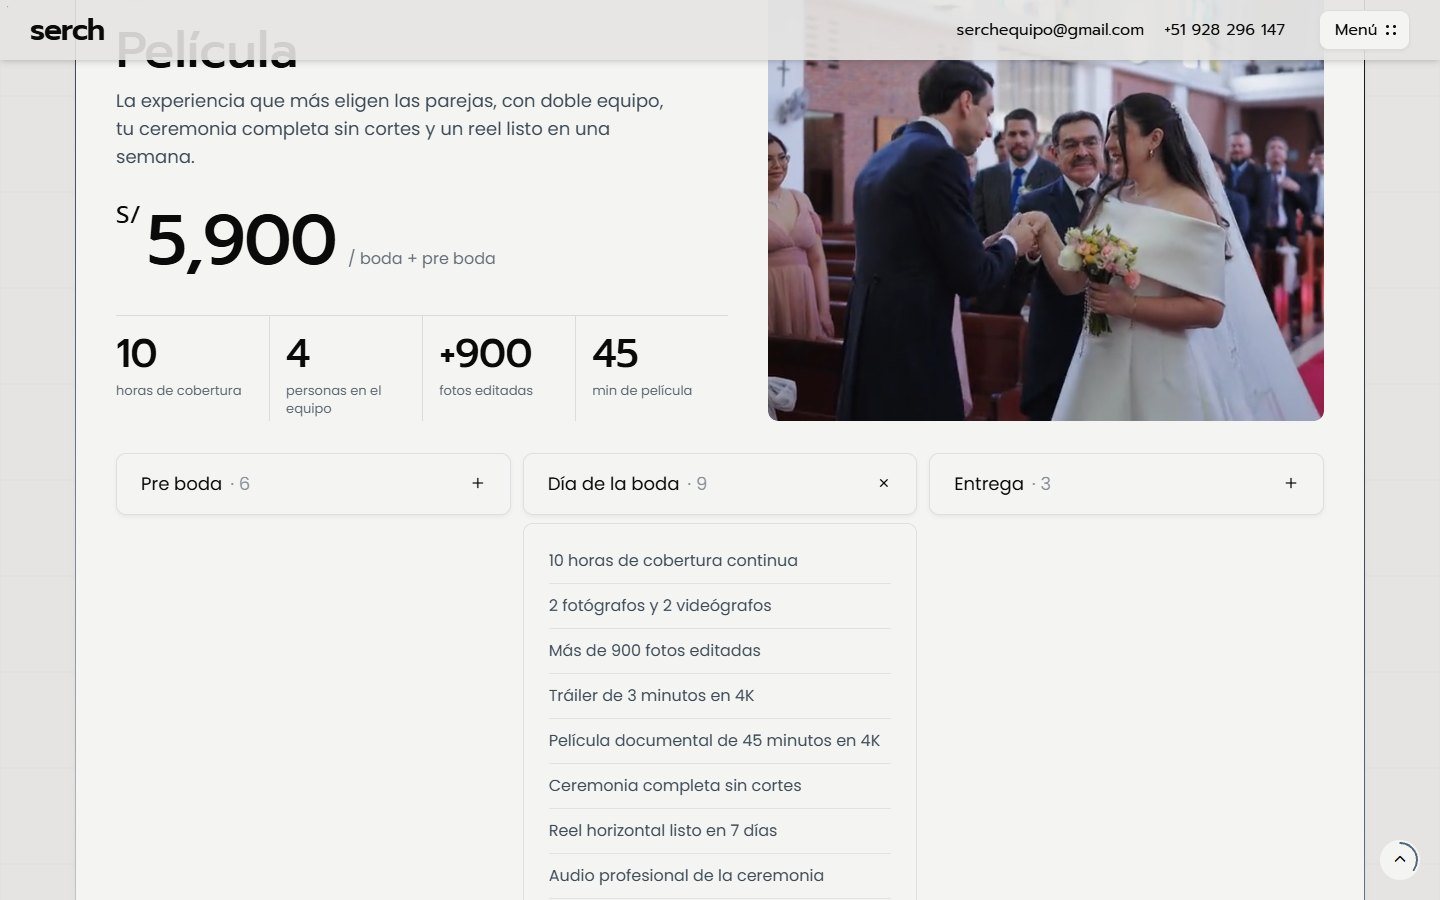1440x900 pixels.
Task: Click the four-dot icon beside Menú
Action: 1391,30
